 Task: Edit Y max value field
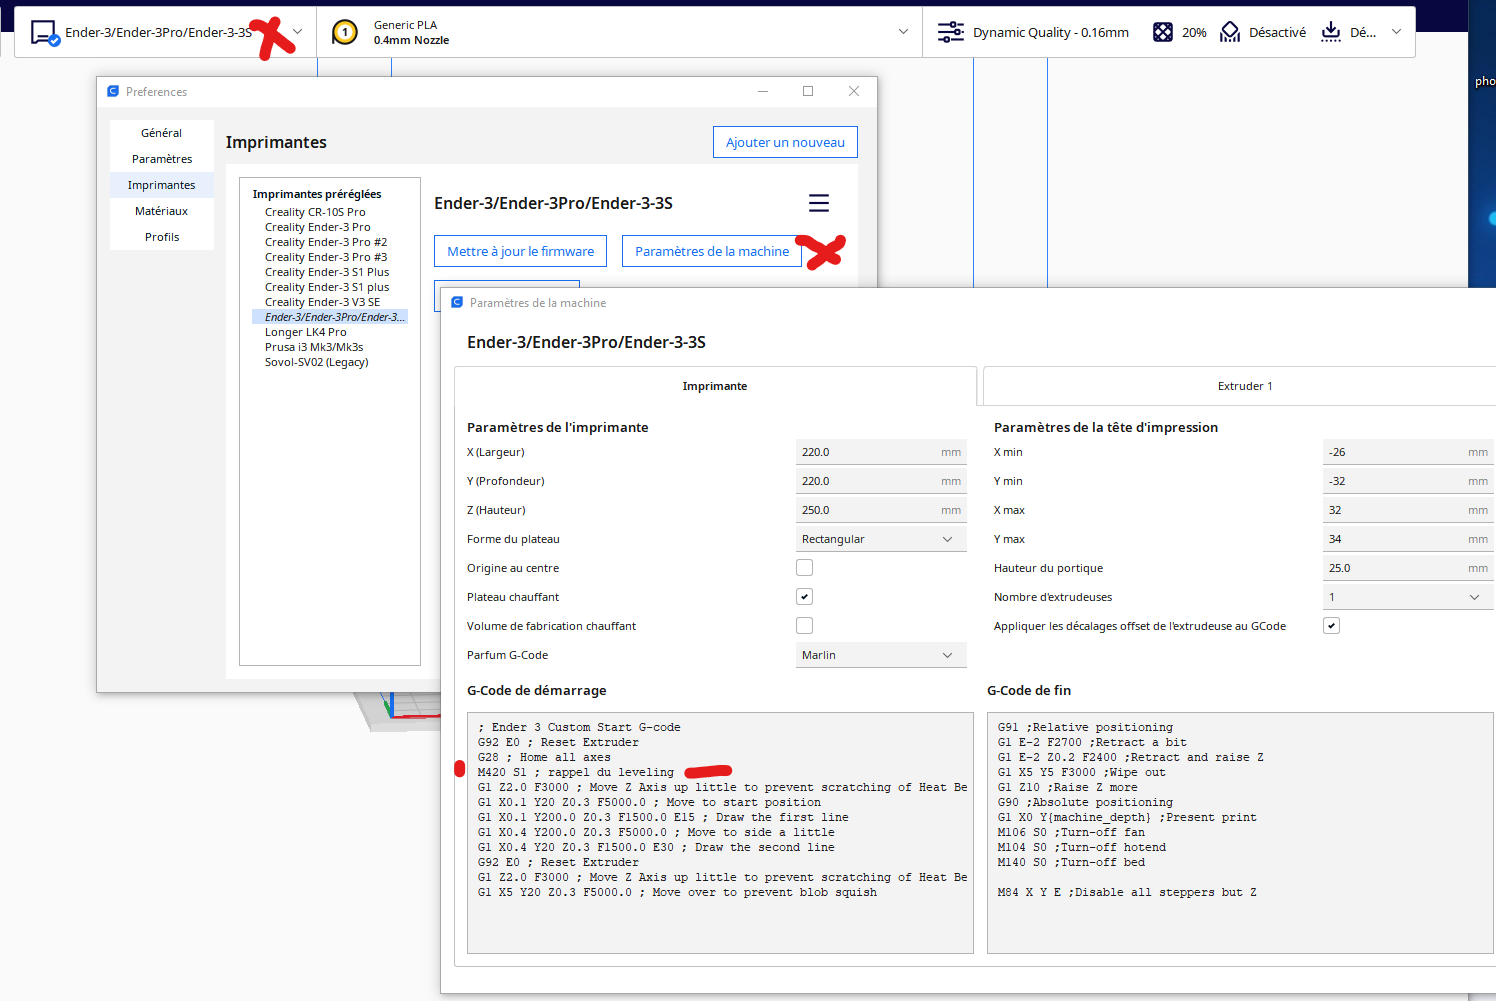pyautogui.click(x=1408, y=539)
